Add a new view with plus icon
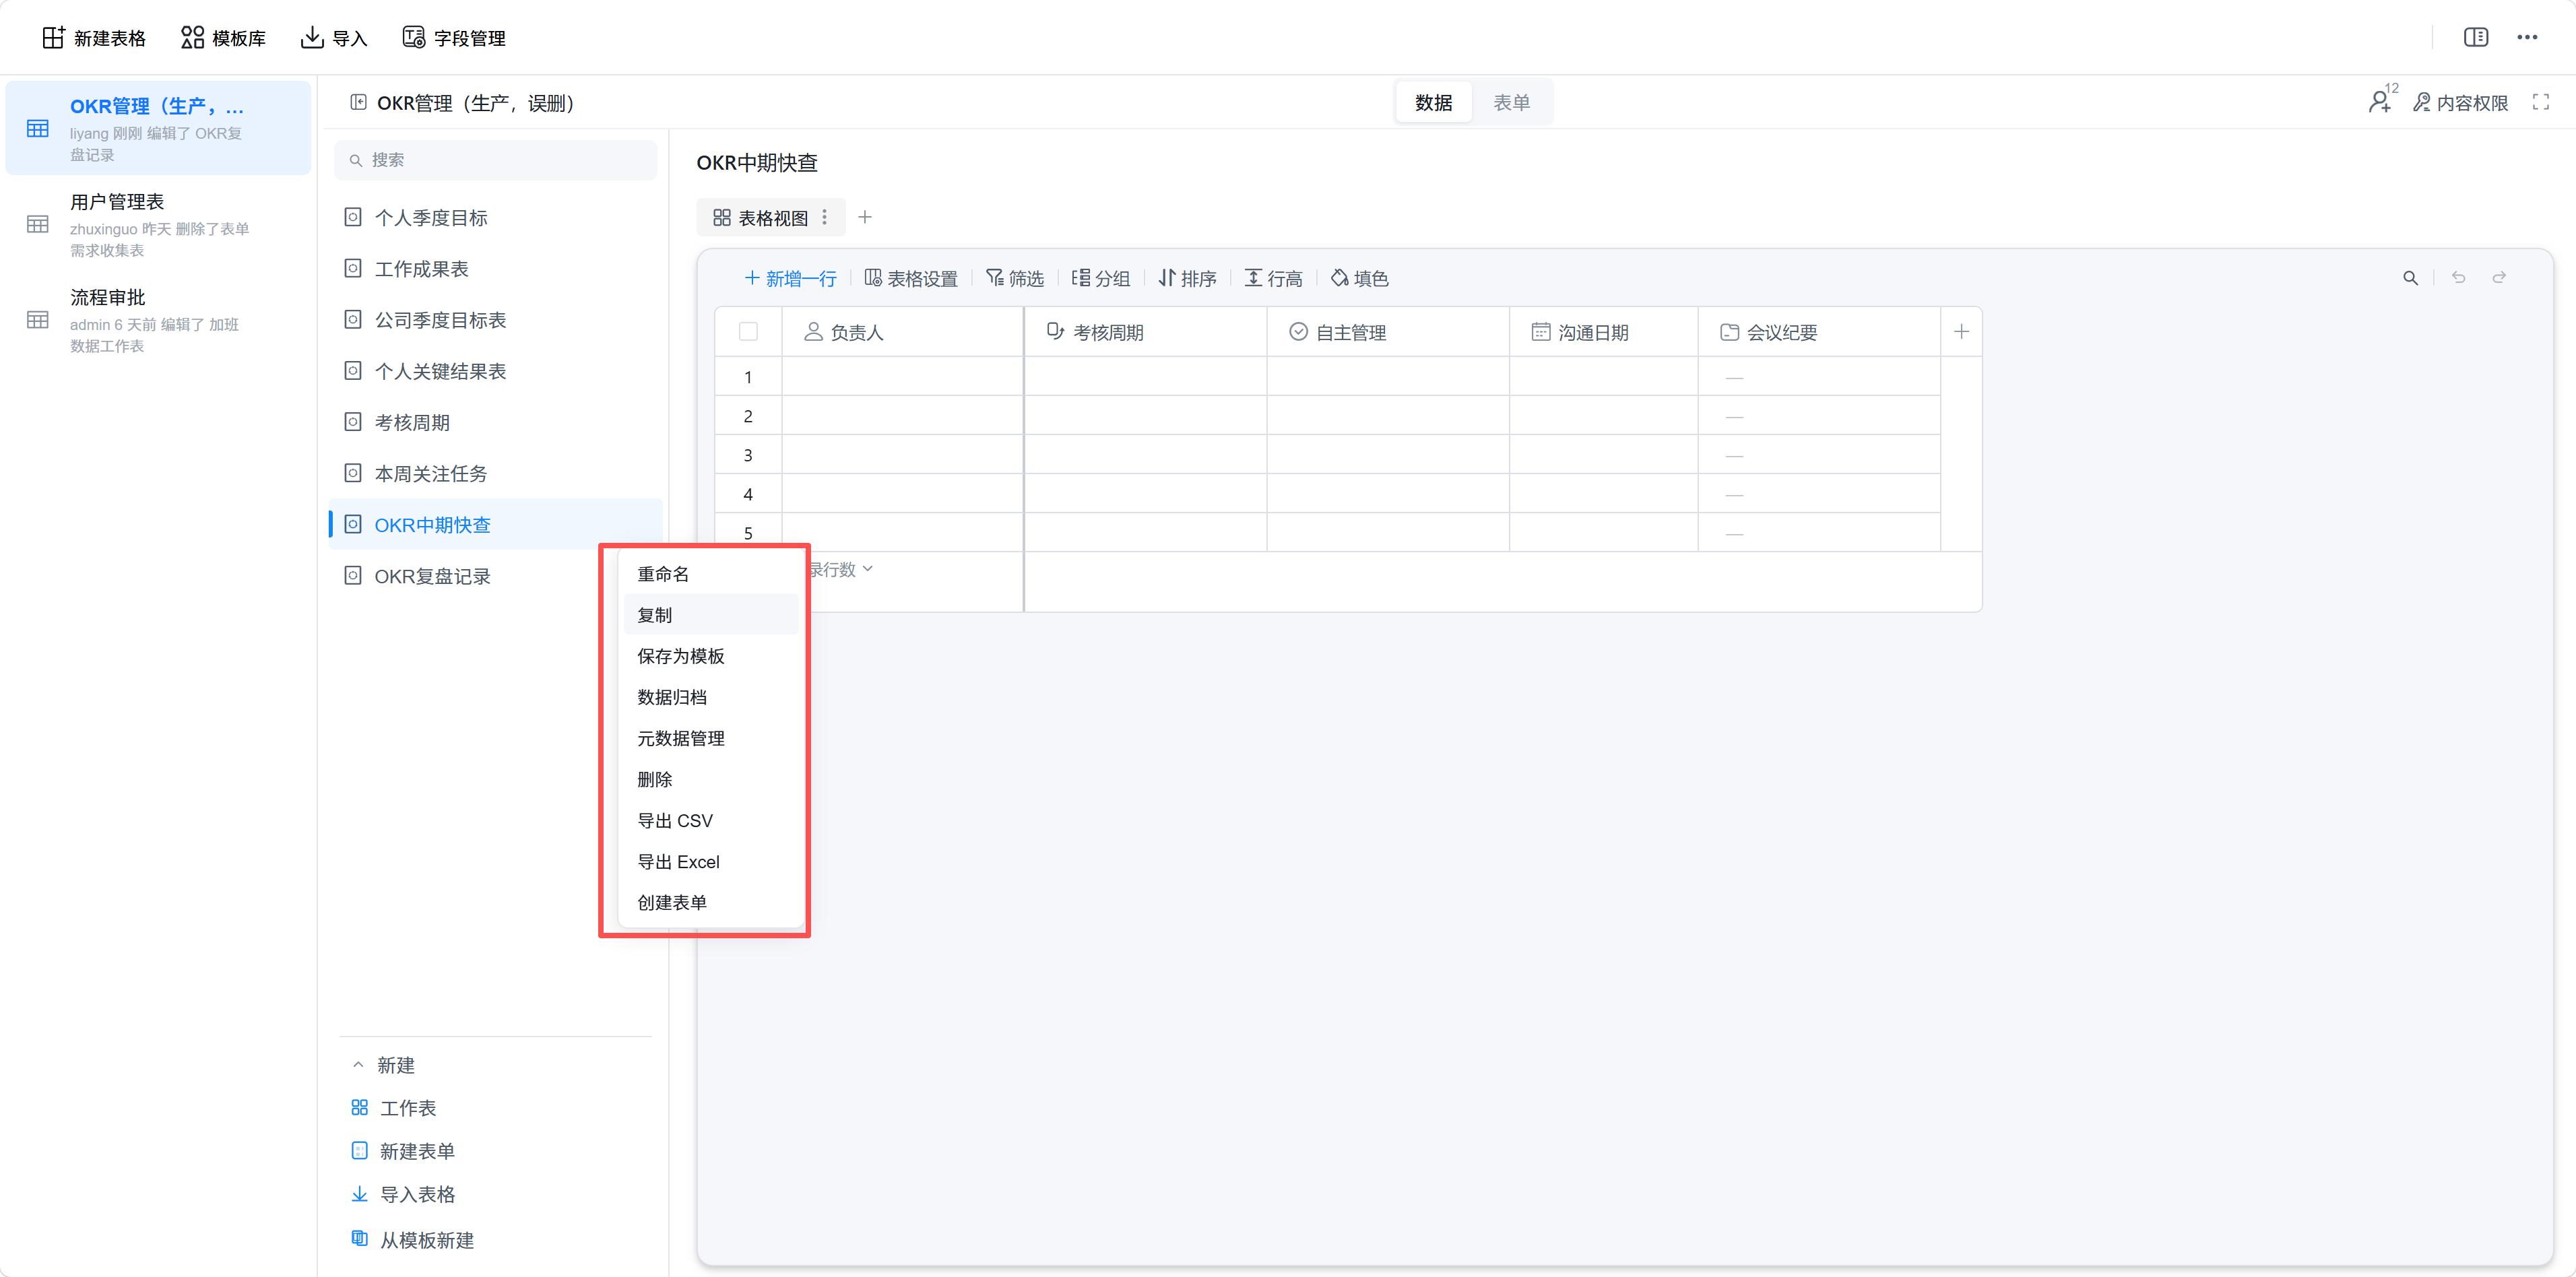 point(865,217)
